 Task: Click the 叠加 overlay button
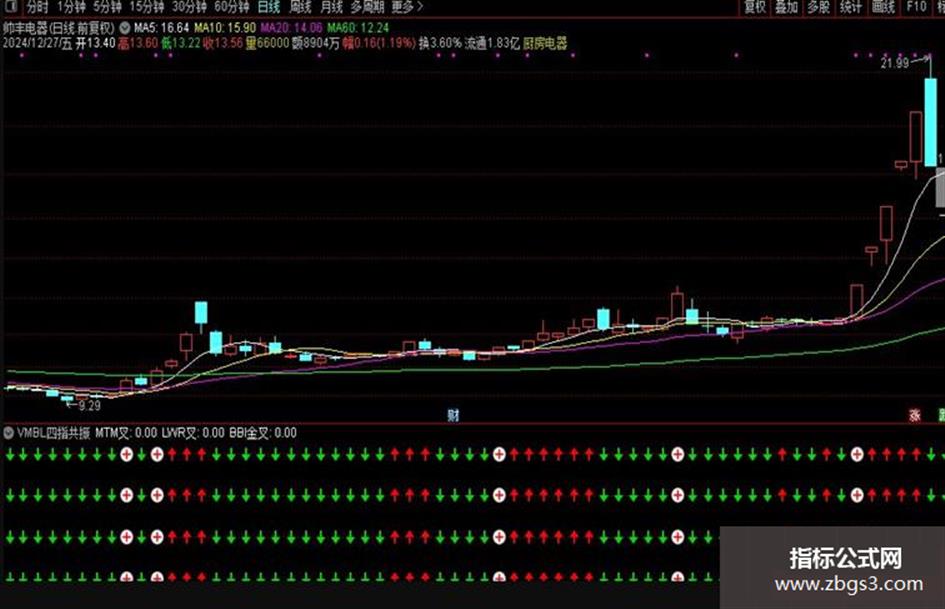click(x=786, y=7)
